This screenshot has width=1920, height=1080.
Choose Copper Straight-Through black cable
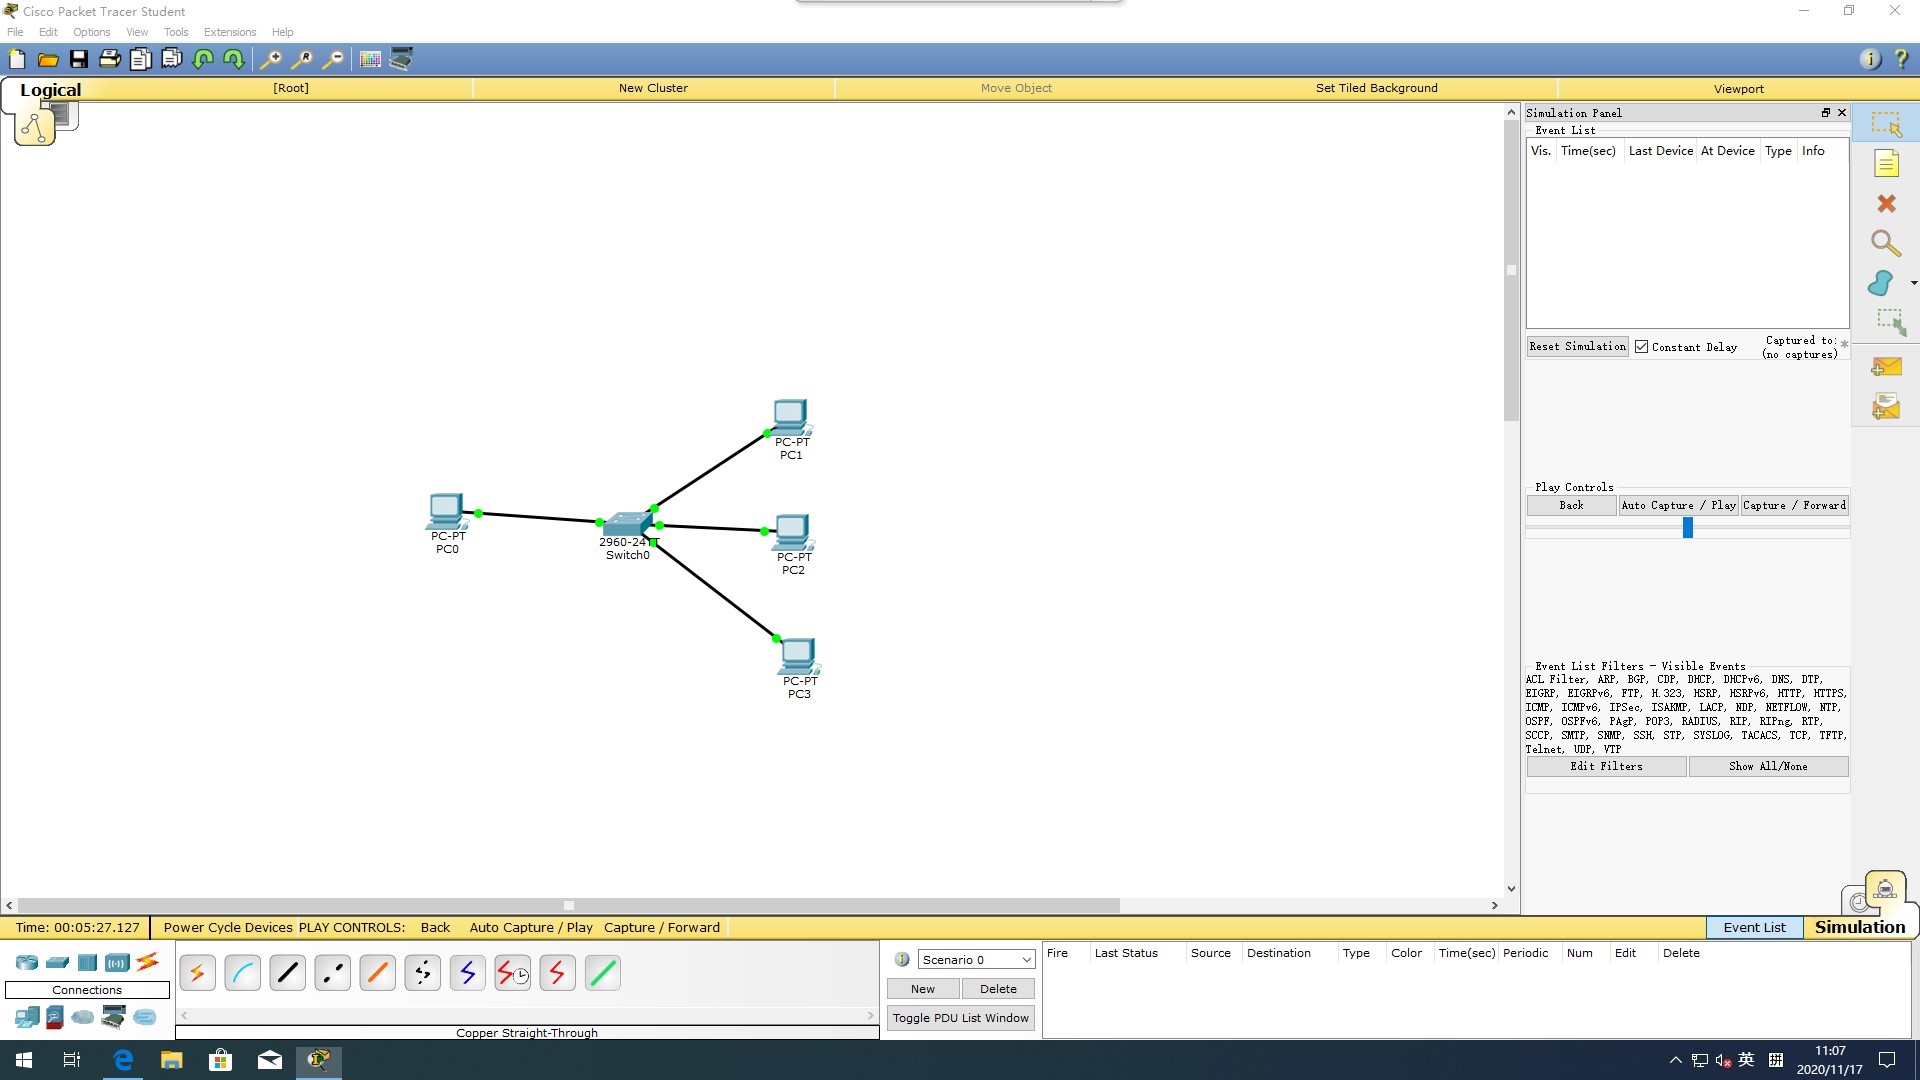click(287, 973)
